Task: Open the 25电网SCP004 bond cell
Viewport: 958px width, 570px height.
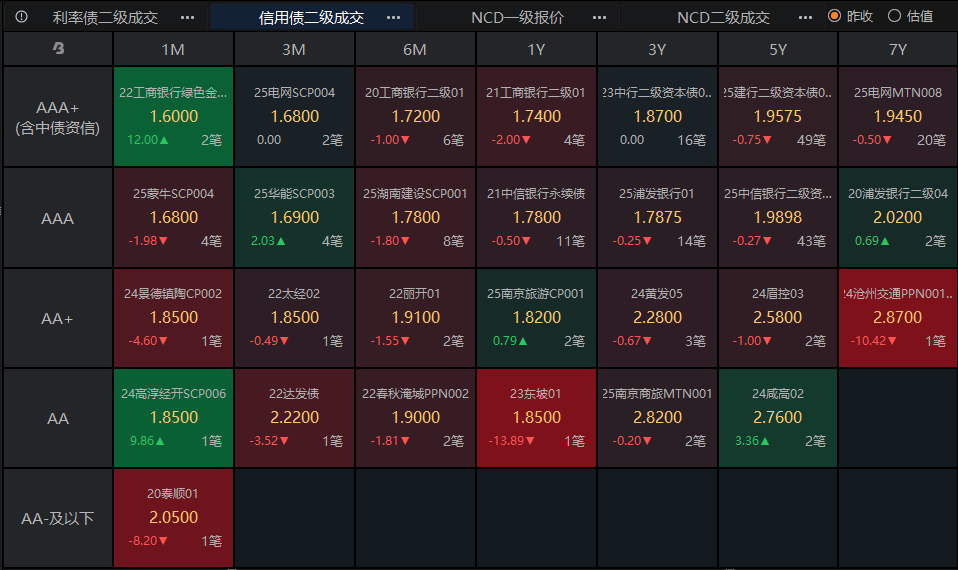Action: [x=294, y=117]
